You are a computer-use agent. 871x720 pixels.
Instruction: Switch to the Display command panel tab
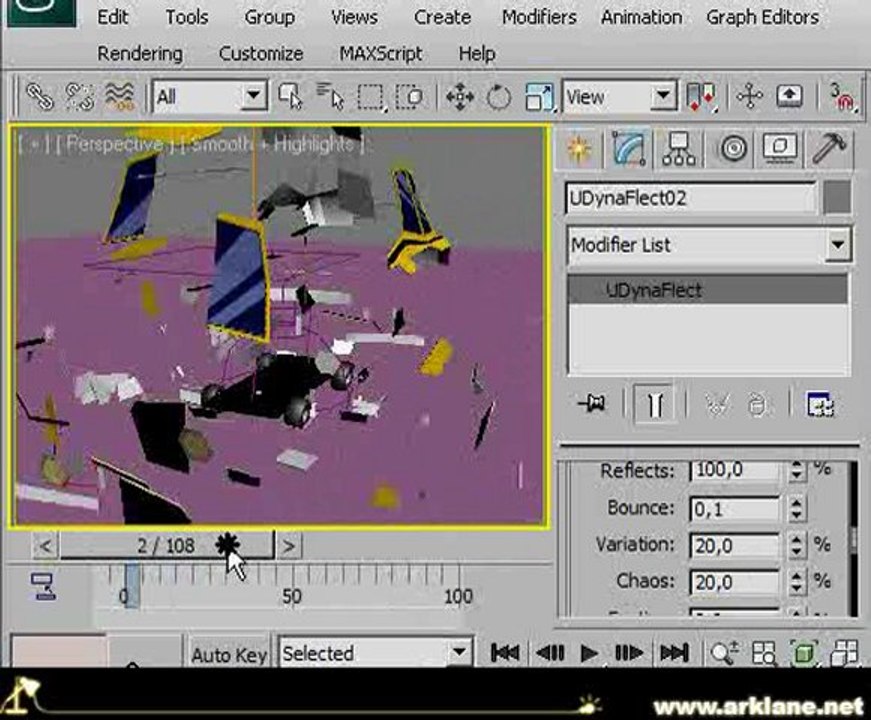click(x=780, y=149)
